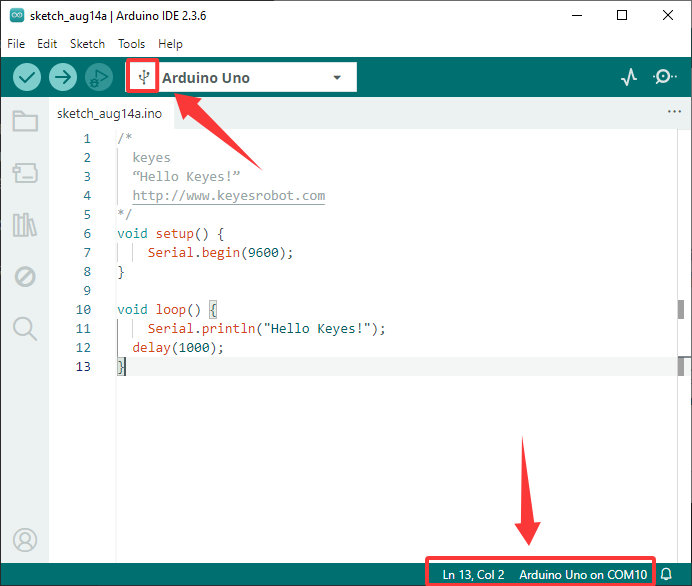Open the Sketch menu

[x=87, y=44]
